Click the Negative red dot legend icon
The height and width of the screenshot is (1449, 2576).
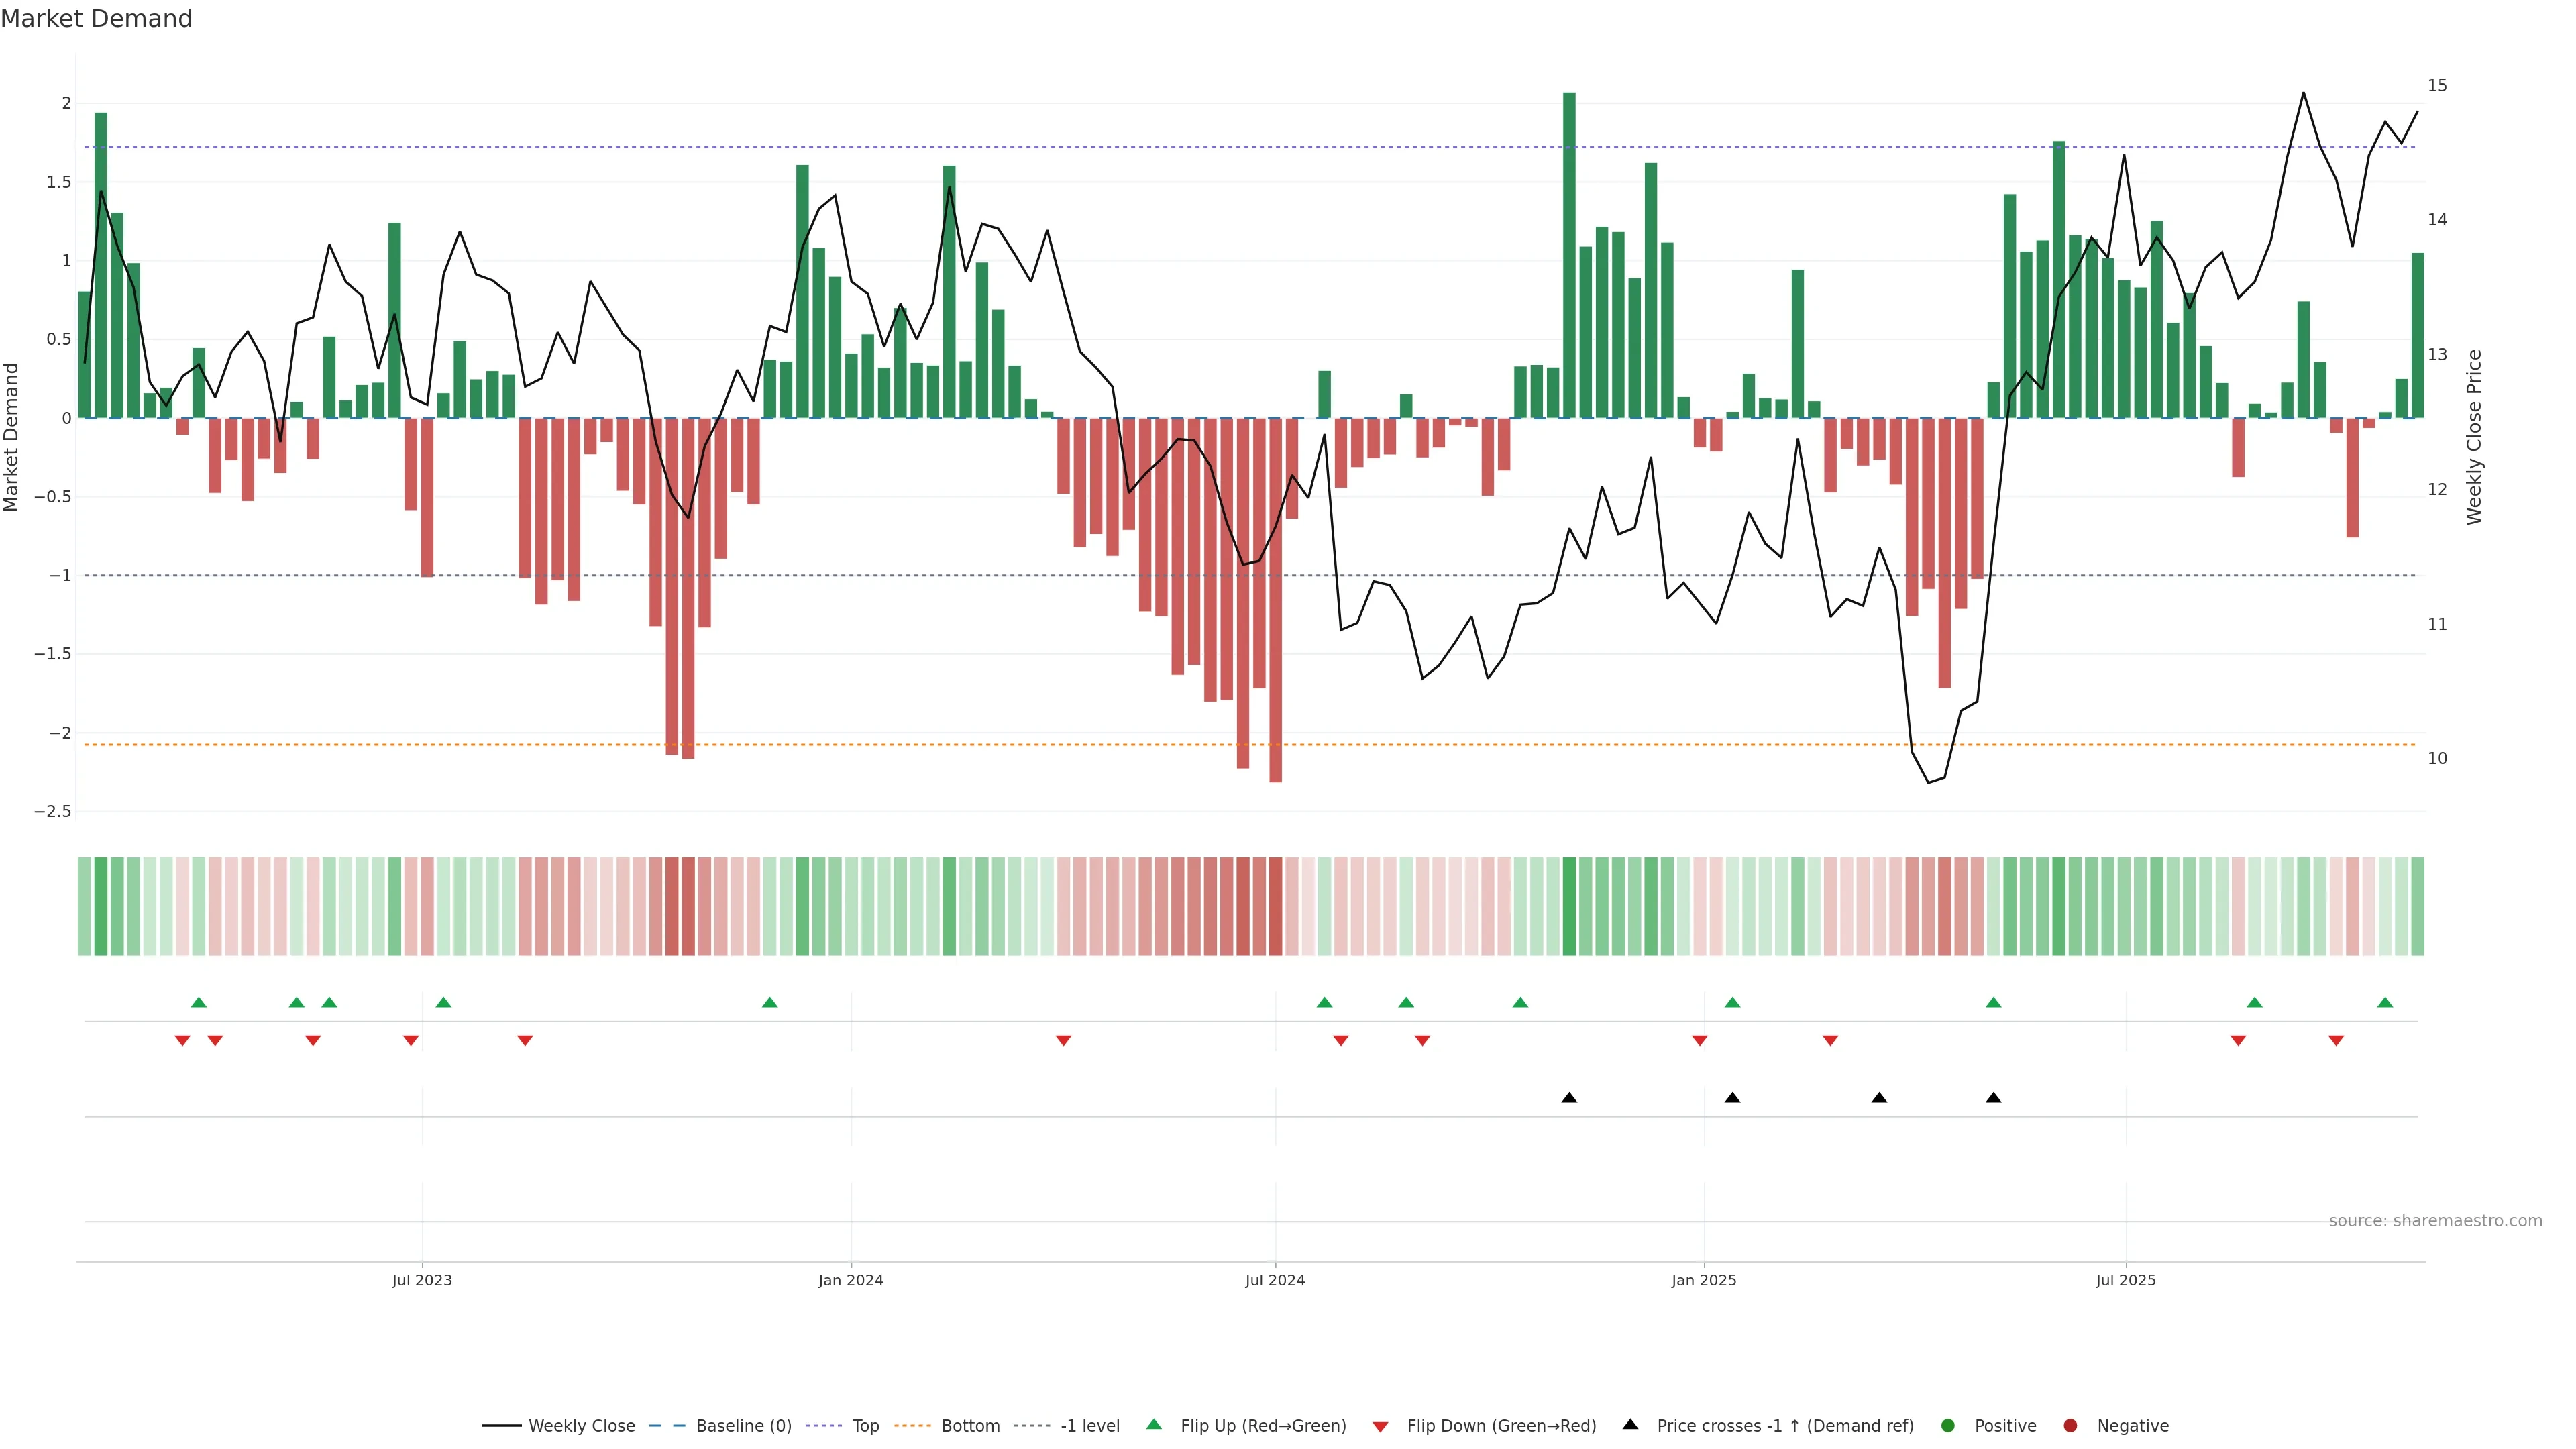point(2070,1426)
